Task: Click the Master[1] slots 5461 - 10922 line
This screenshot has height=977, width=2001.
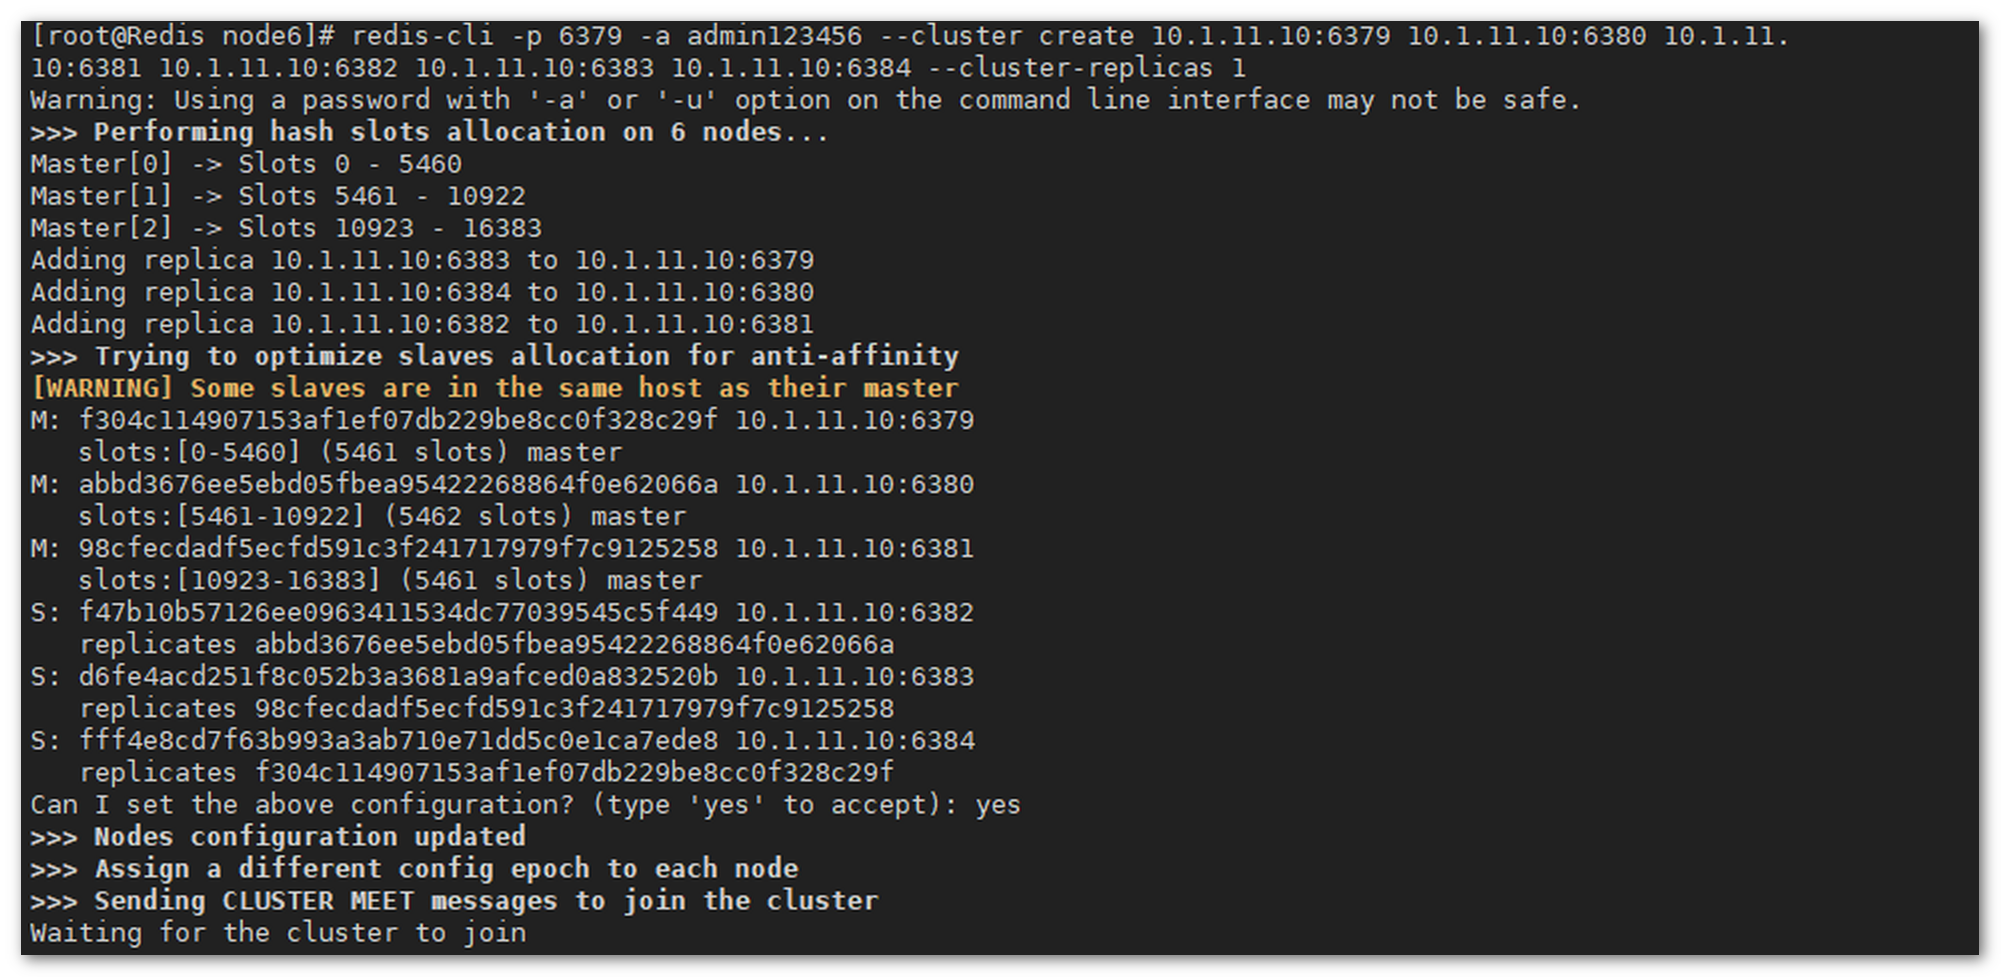Action: [x=278, y=196]
